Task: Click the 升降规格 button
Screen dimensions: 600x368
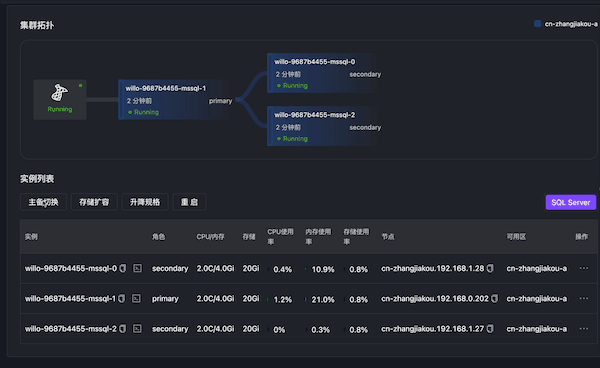Action: [x=145, y=202]
